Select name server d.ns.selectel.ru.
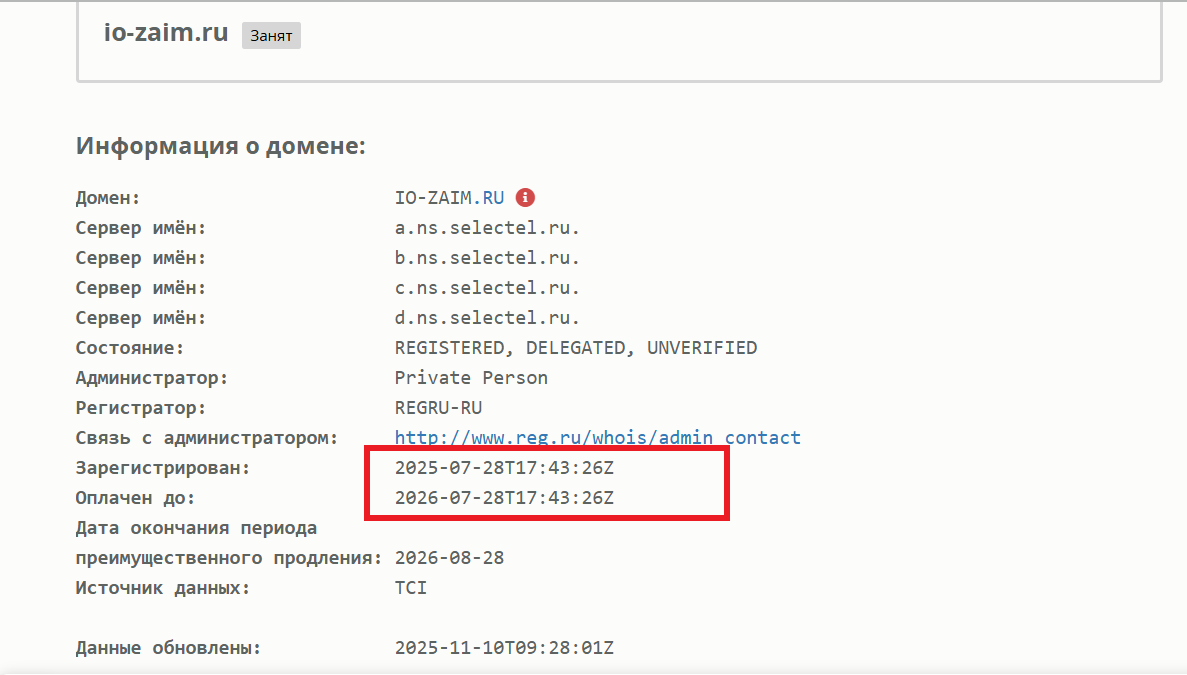This screenshot has height=675, width=1187. pyautogui.click(x=487, y=318)
